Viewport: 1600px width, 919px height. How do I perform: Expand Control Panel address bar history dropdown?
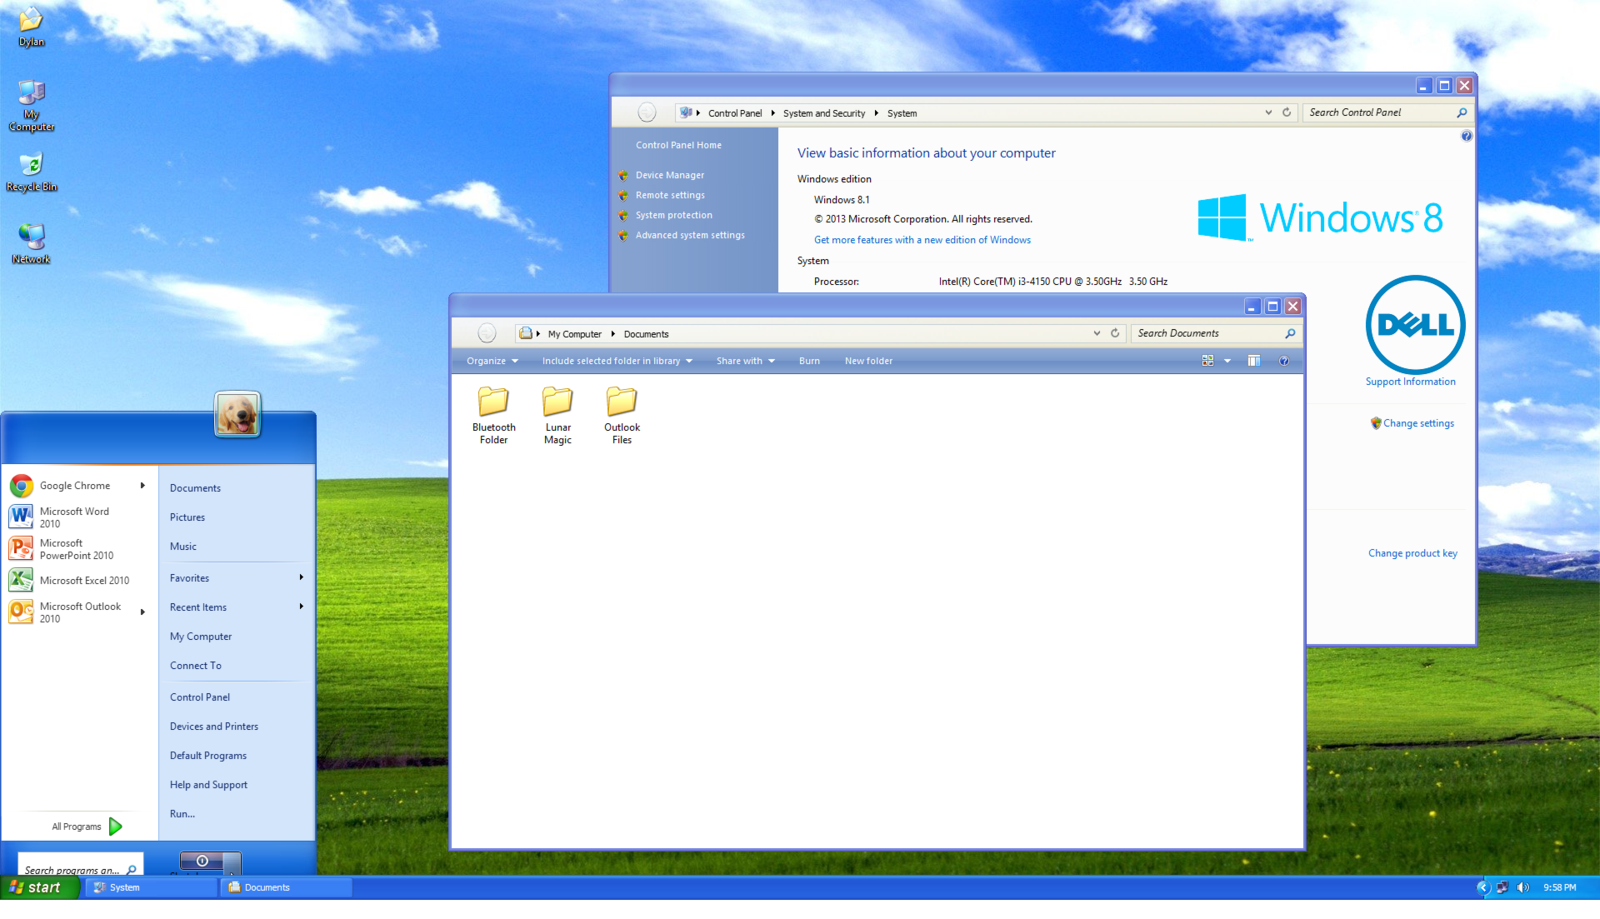1269,112
